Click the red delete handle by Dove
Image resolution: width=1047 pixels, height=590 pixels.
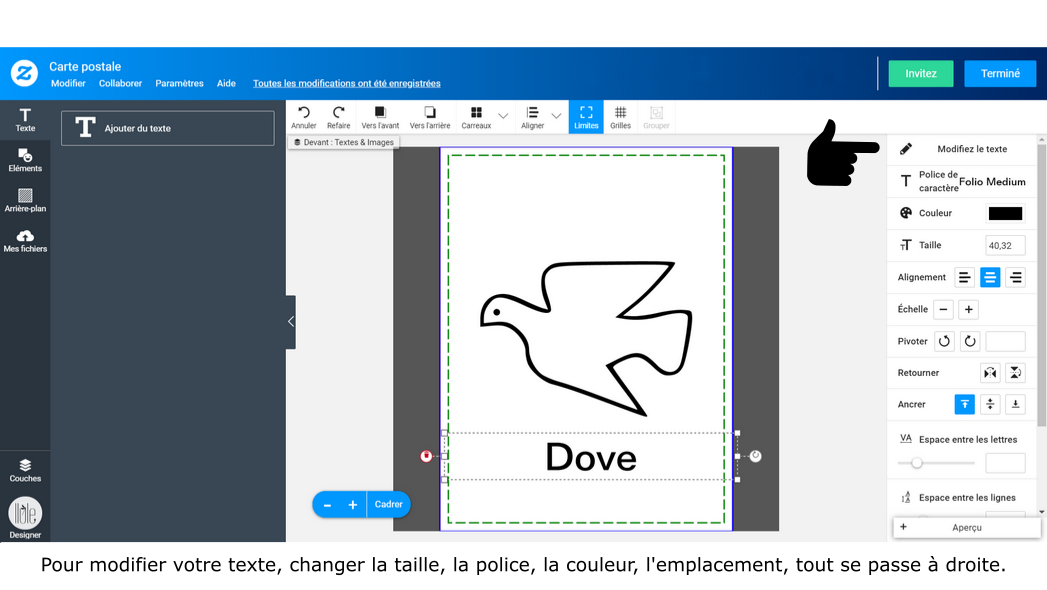[426, 457]
